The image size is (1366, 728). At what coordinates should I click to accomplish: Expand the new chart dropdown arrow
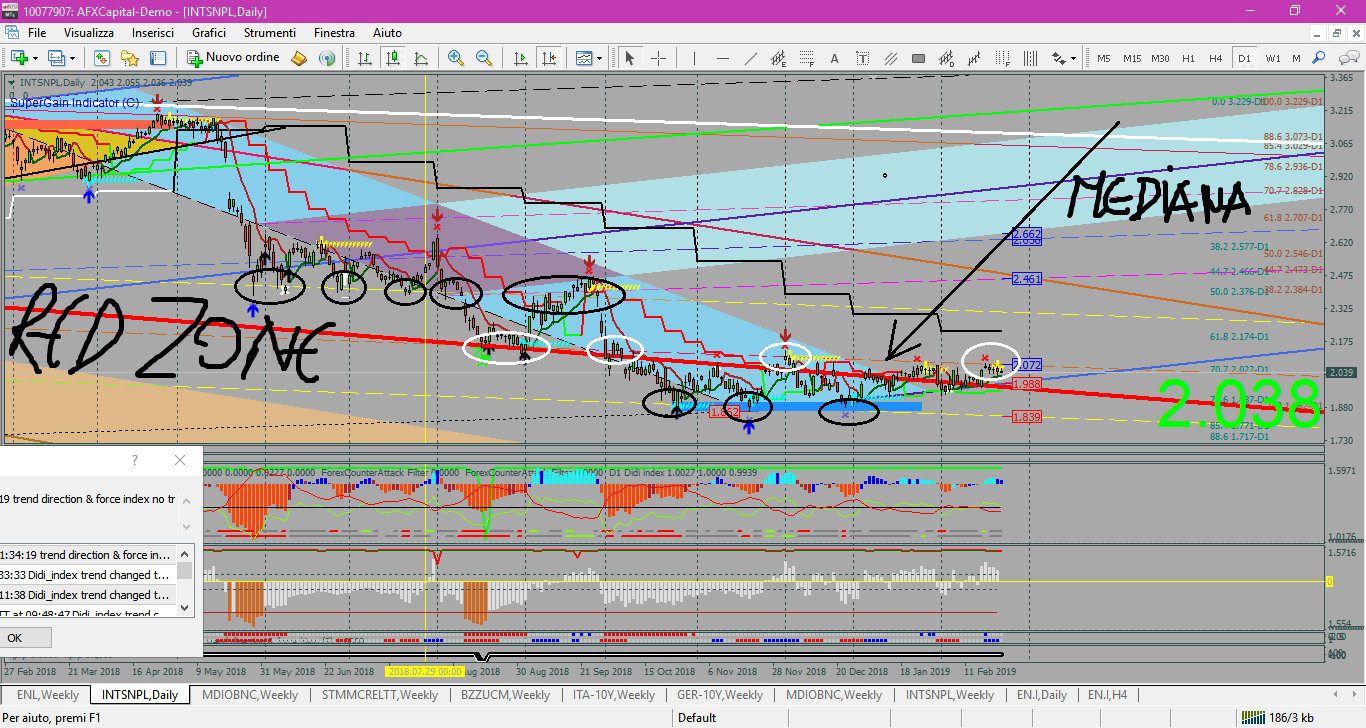[35, 58]
